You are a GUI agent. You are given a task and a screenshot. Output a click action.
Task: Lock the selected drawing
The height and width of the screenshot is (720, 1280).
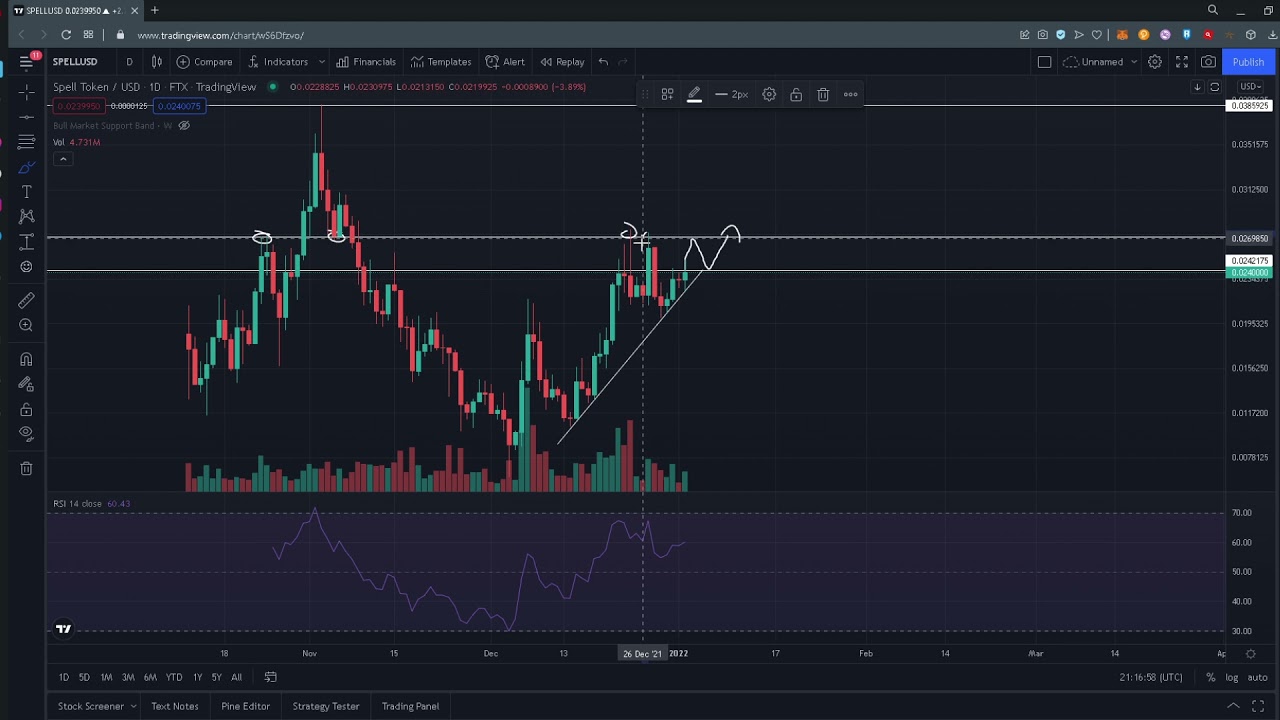tap(796, 94)
